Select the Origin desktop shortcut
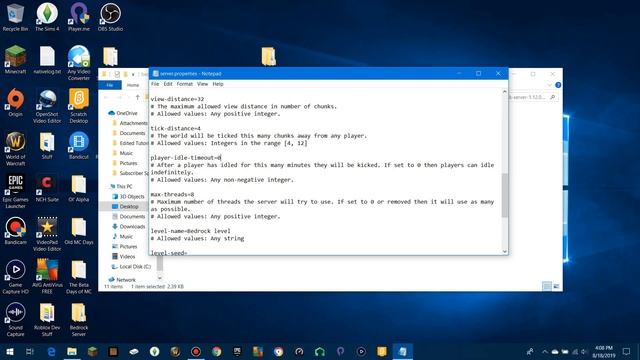Viewport: 640px width, 360px height. coord(15,102)
